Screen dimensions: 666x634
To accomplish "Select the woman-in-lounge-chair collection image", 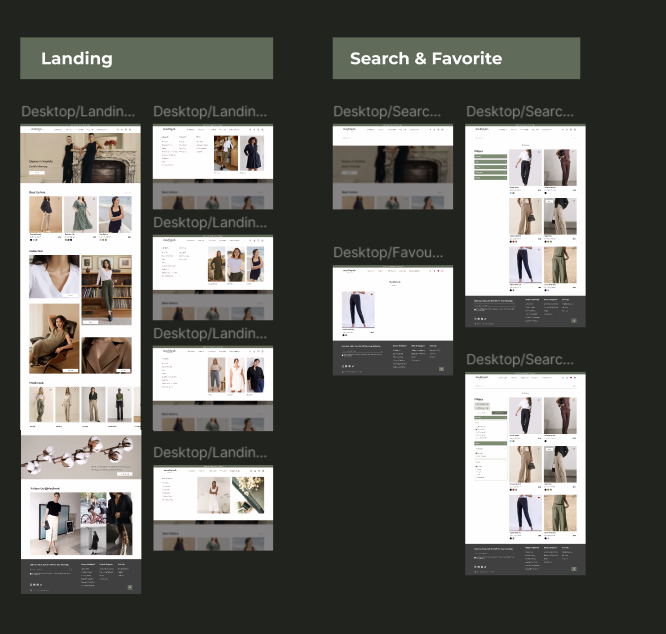I will tap(54, 338).
